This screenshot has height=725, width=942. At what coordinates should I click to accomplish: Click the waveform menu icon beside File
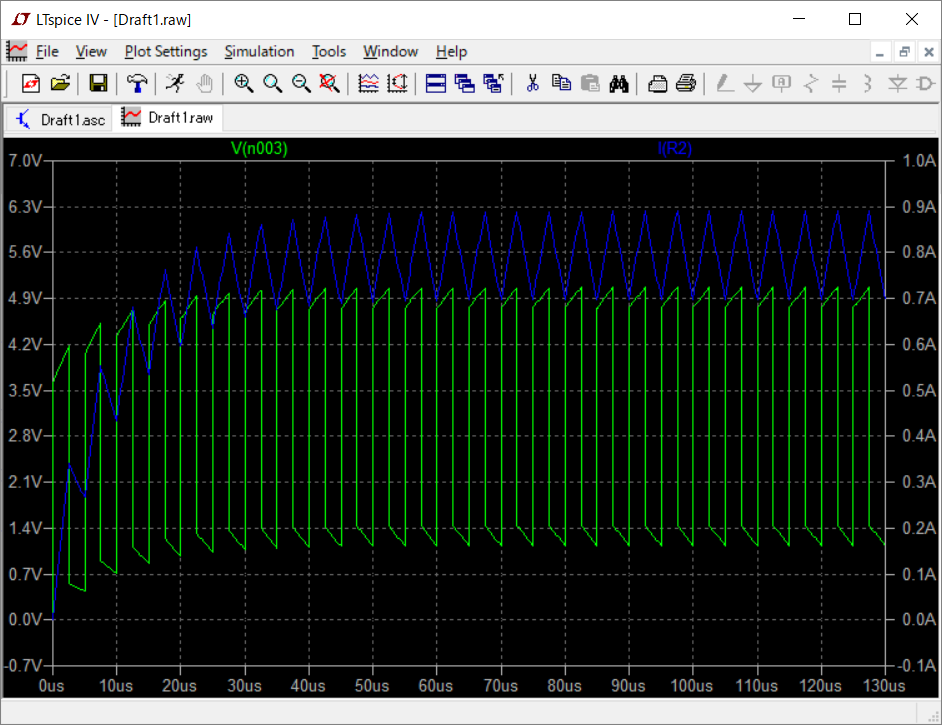point(17,51)
